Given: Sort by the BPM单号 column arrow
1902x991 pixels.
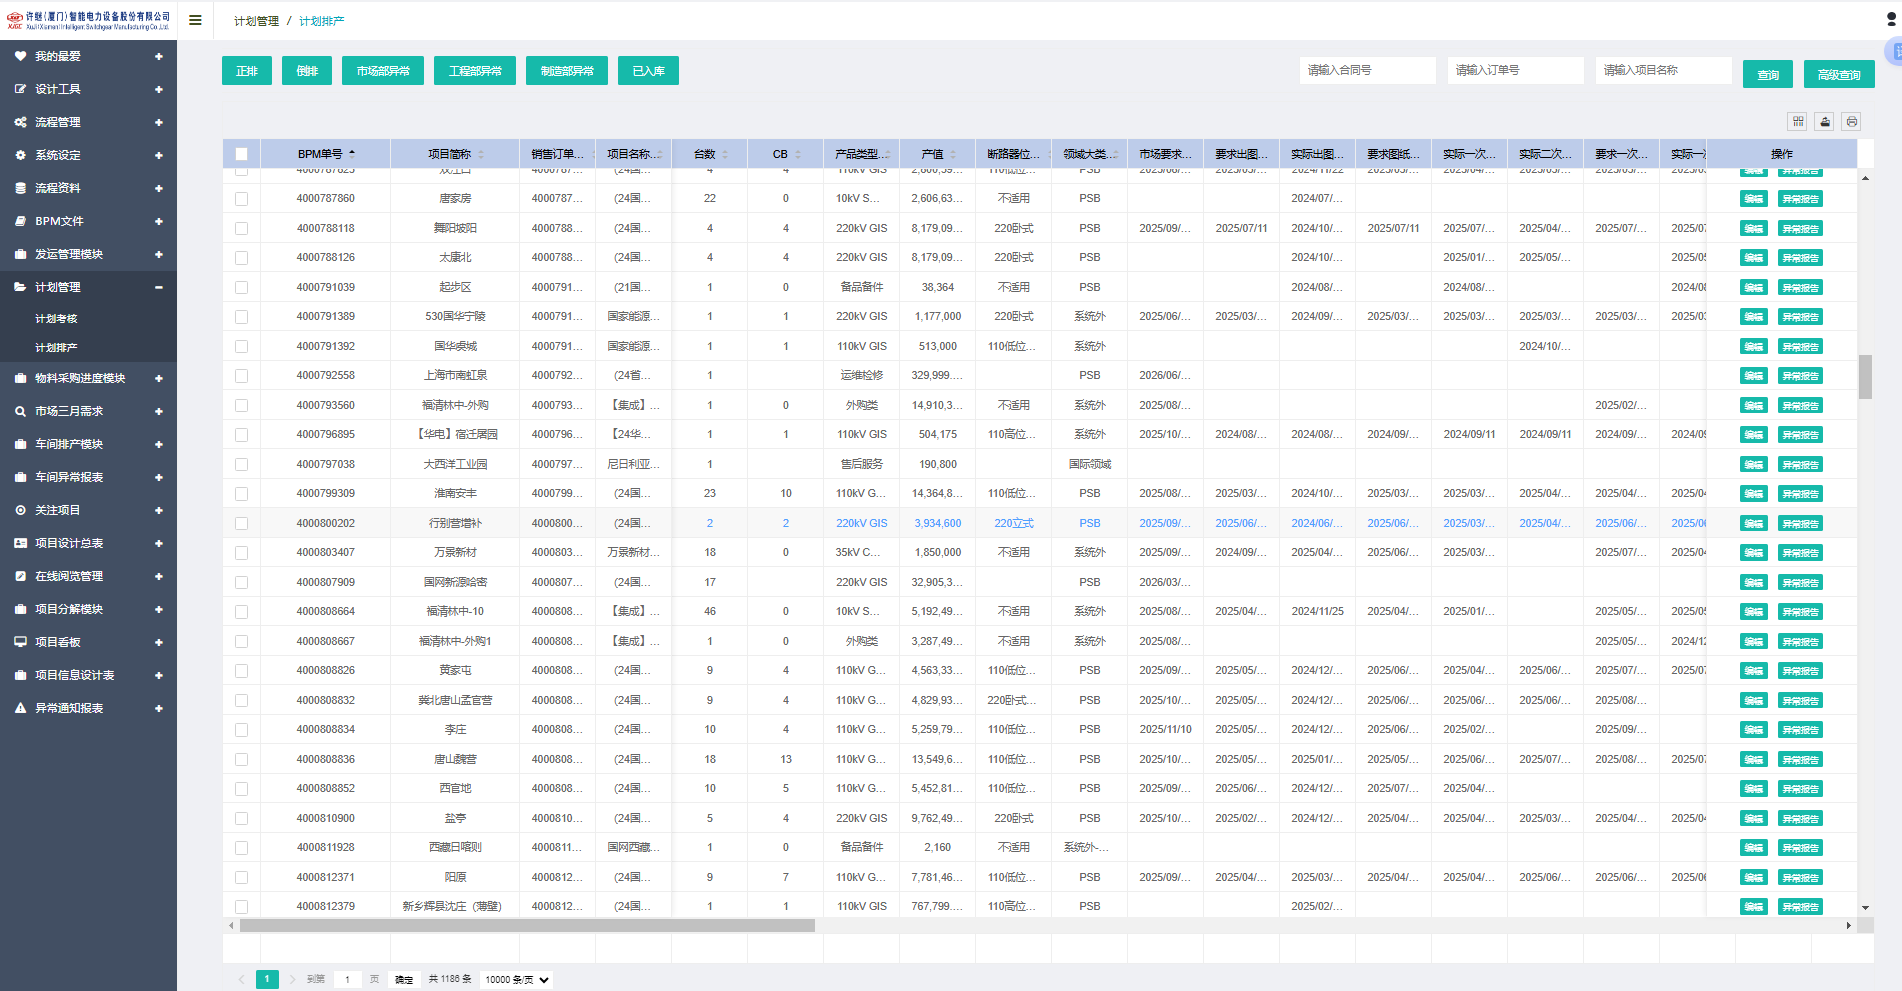Looking at the screenshot, I should coord(352,154).
